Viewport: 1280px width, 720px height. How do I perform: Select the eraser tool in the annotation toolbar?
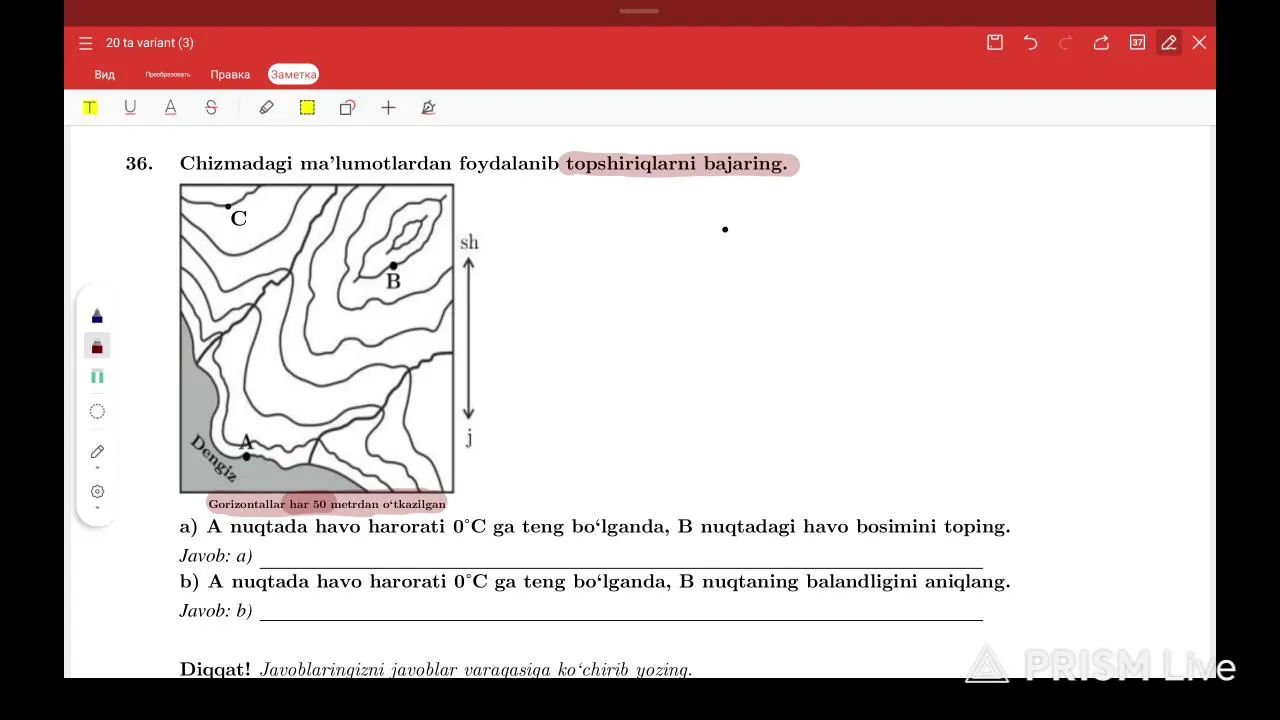(x=266, y=107)
